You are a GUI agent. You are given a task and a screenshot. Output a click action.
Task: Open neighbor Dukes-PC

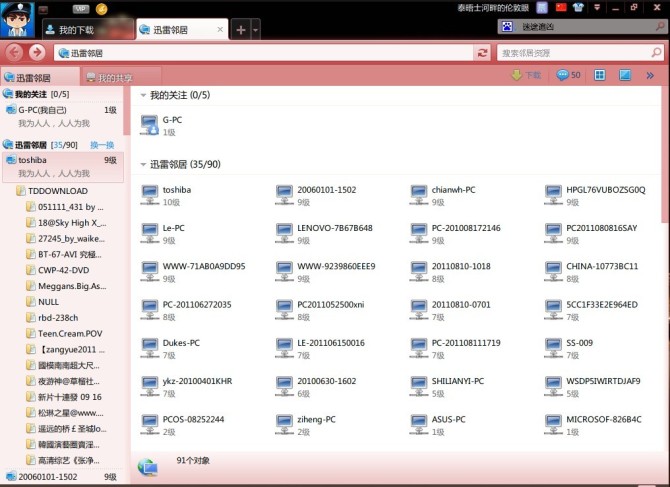click(x=170, y=349)
